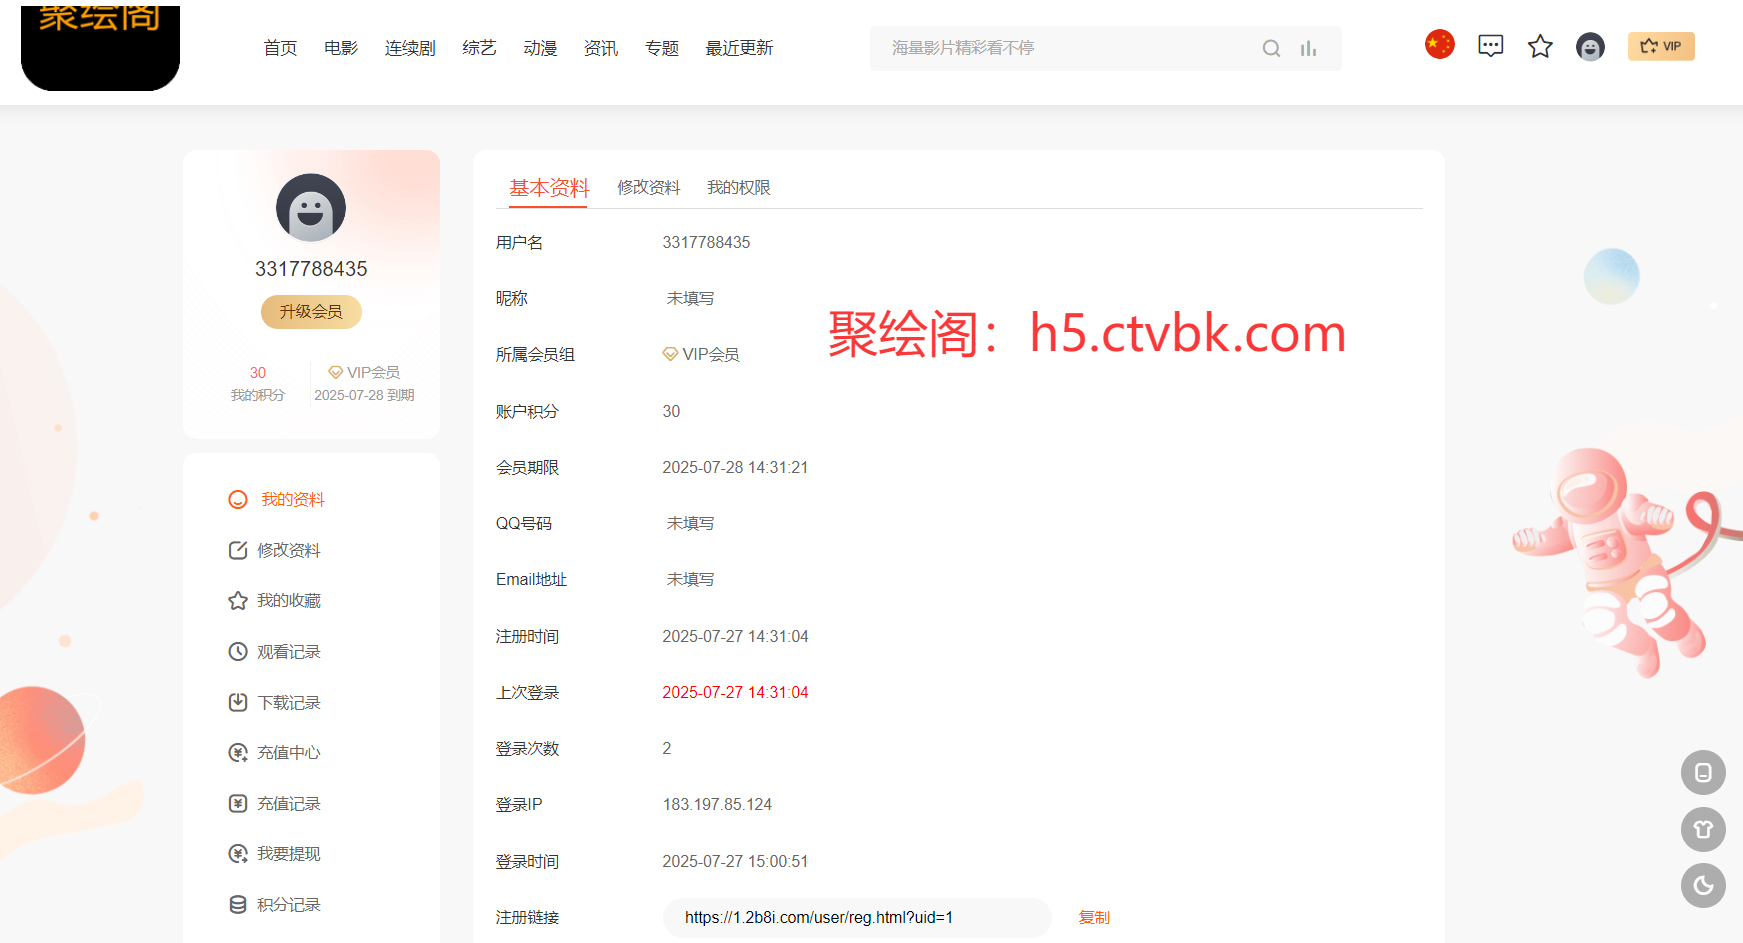Open messages via the chat bubble icon
The height and width of the screenshot is (943, 1743).
1490,45
